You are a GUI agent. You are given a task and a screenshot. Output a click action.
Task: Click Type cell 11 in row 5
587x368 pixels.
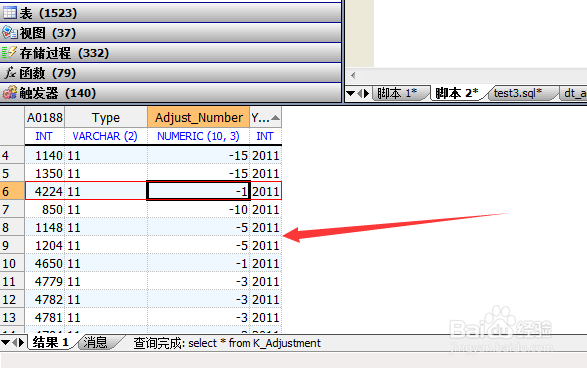point(106,173)
